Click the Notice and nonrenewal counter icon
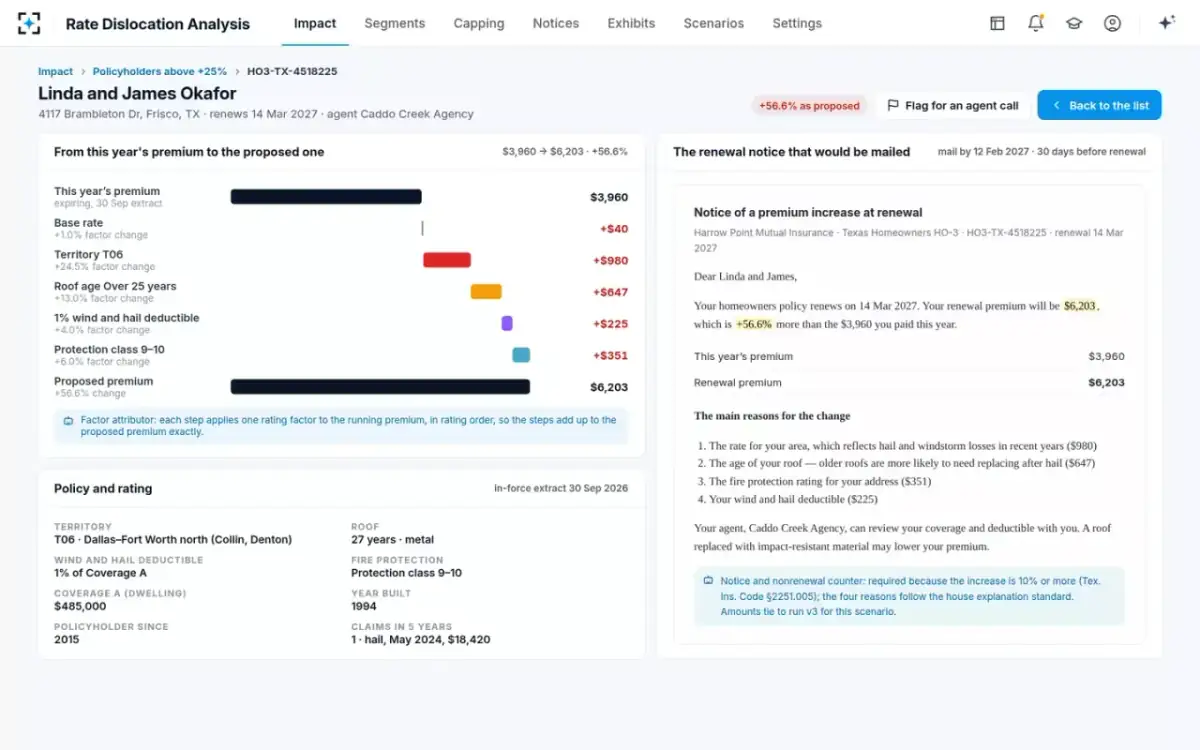Image resolution: width=1200 pixels, height=750 pixels. point(708,580)
